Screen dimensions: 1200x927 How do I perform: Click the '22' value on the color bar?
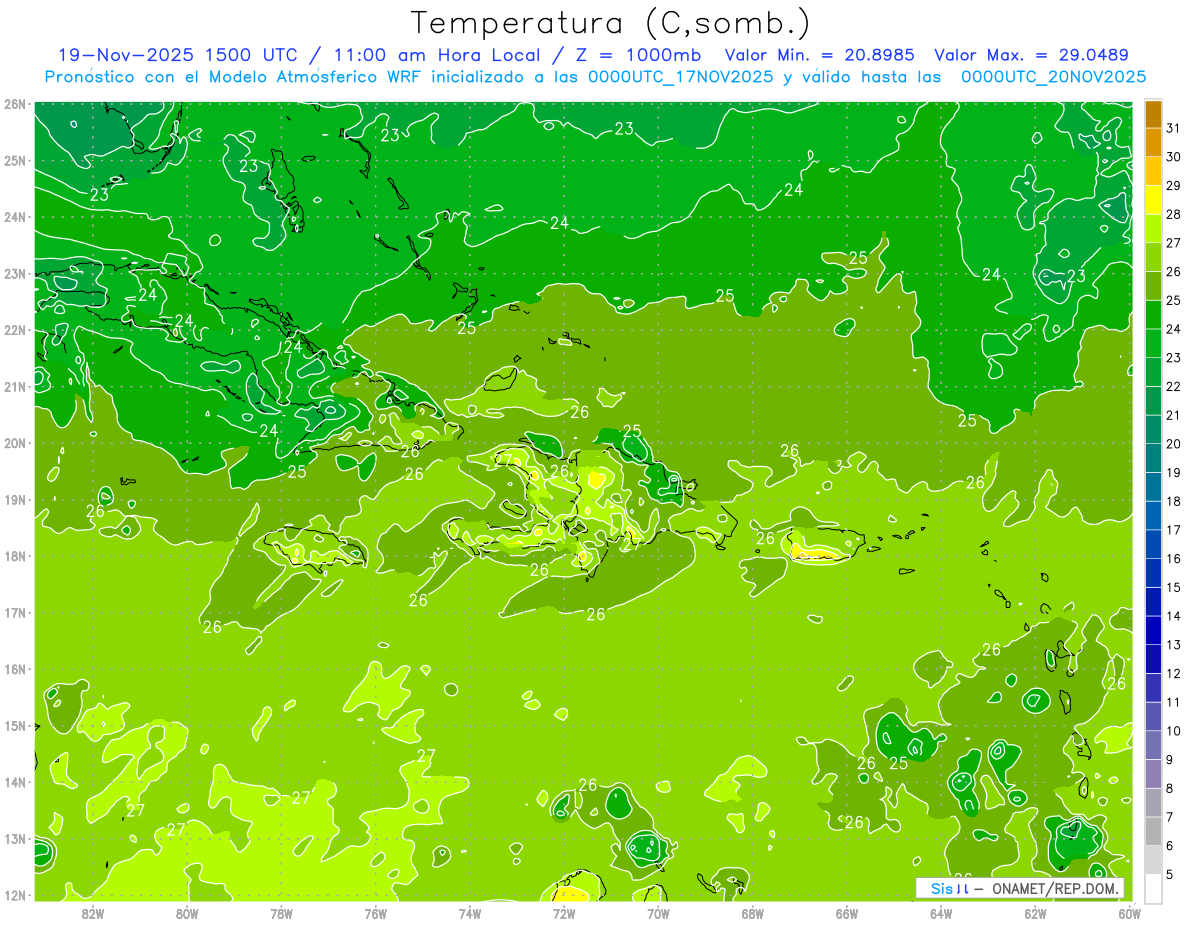coord(1174,386)
